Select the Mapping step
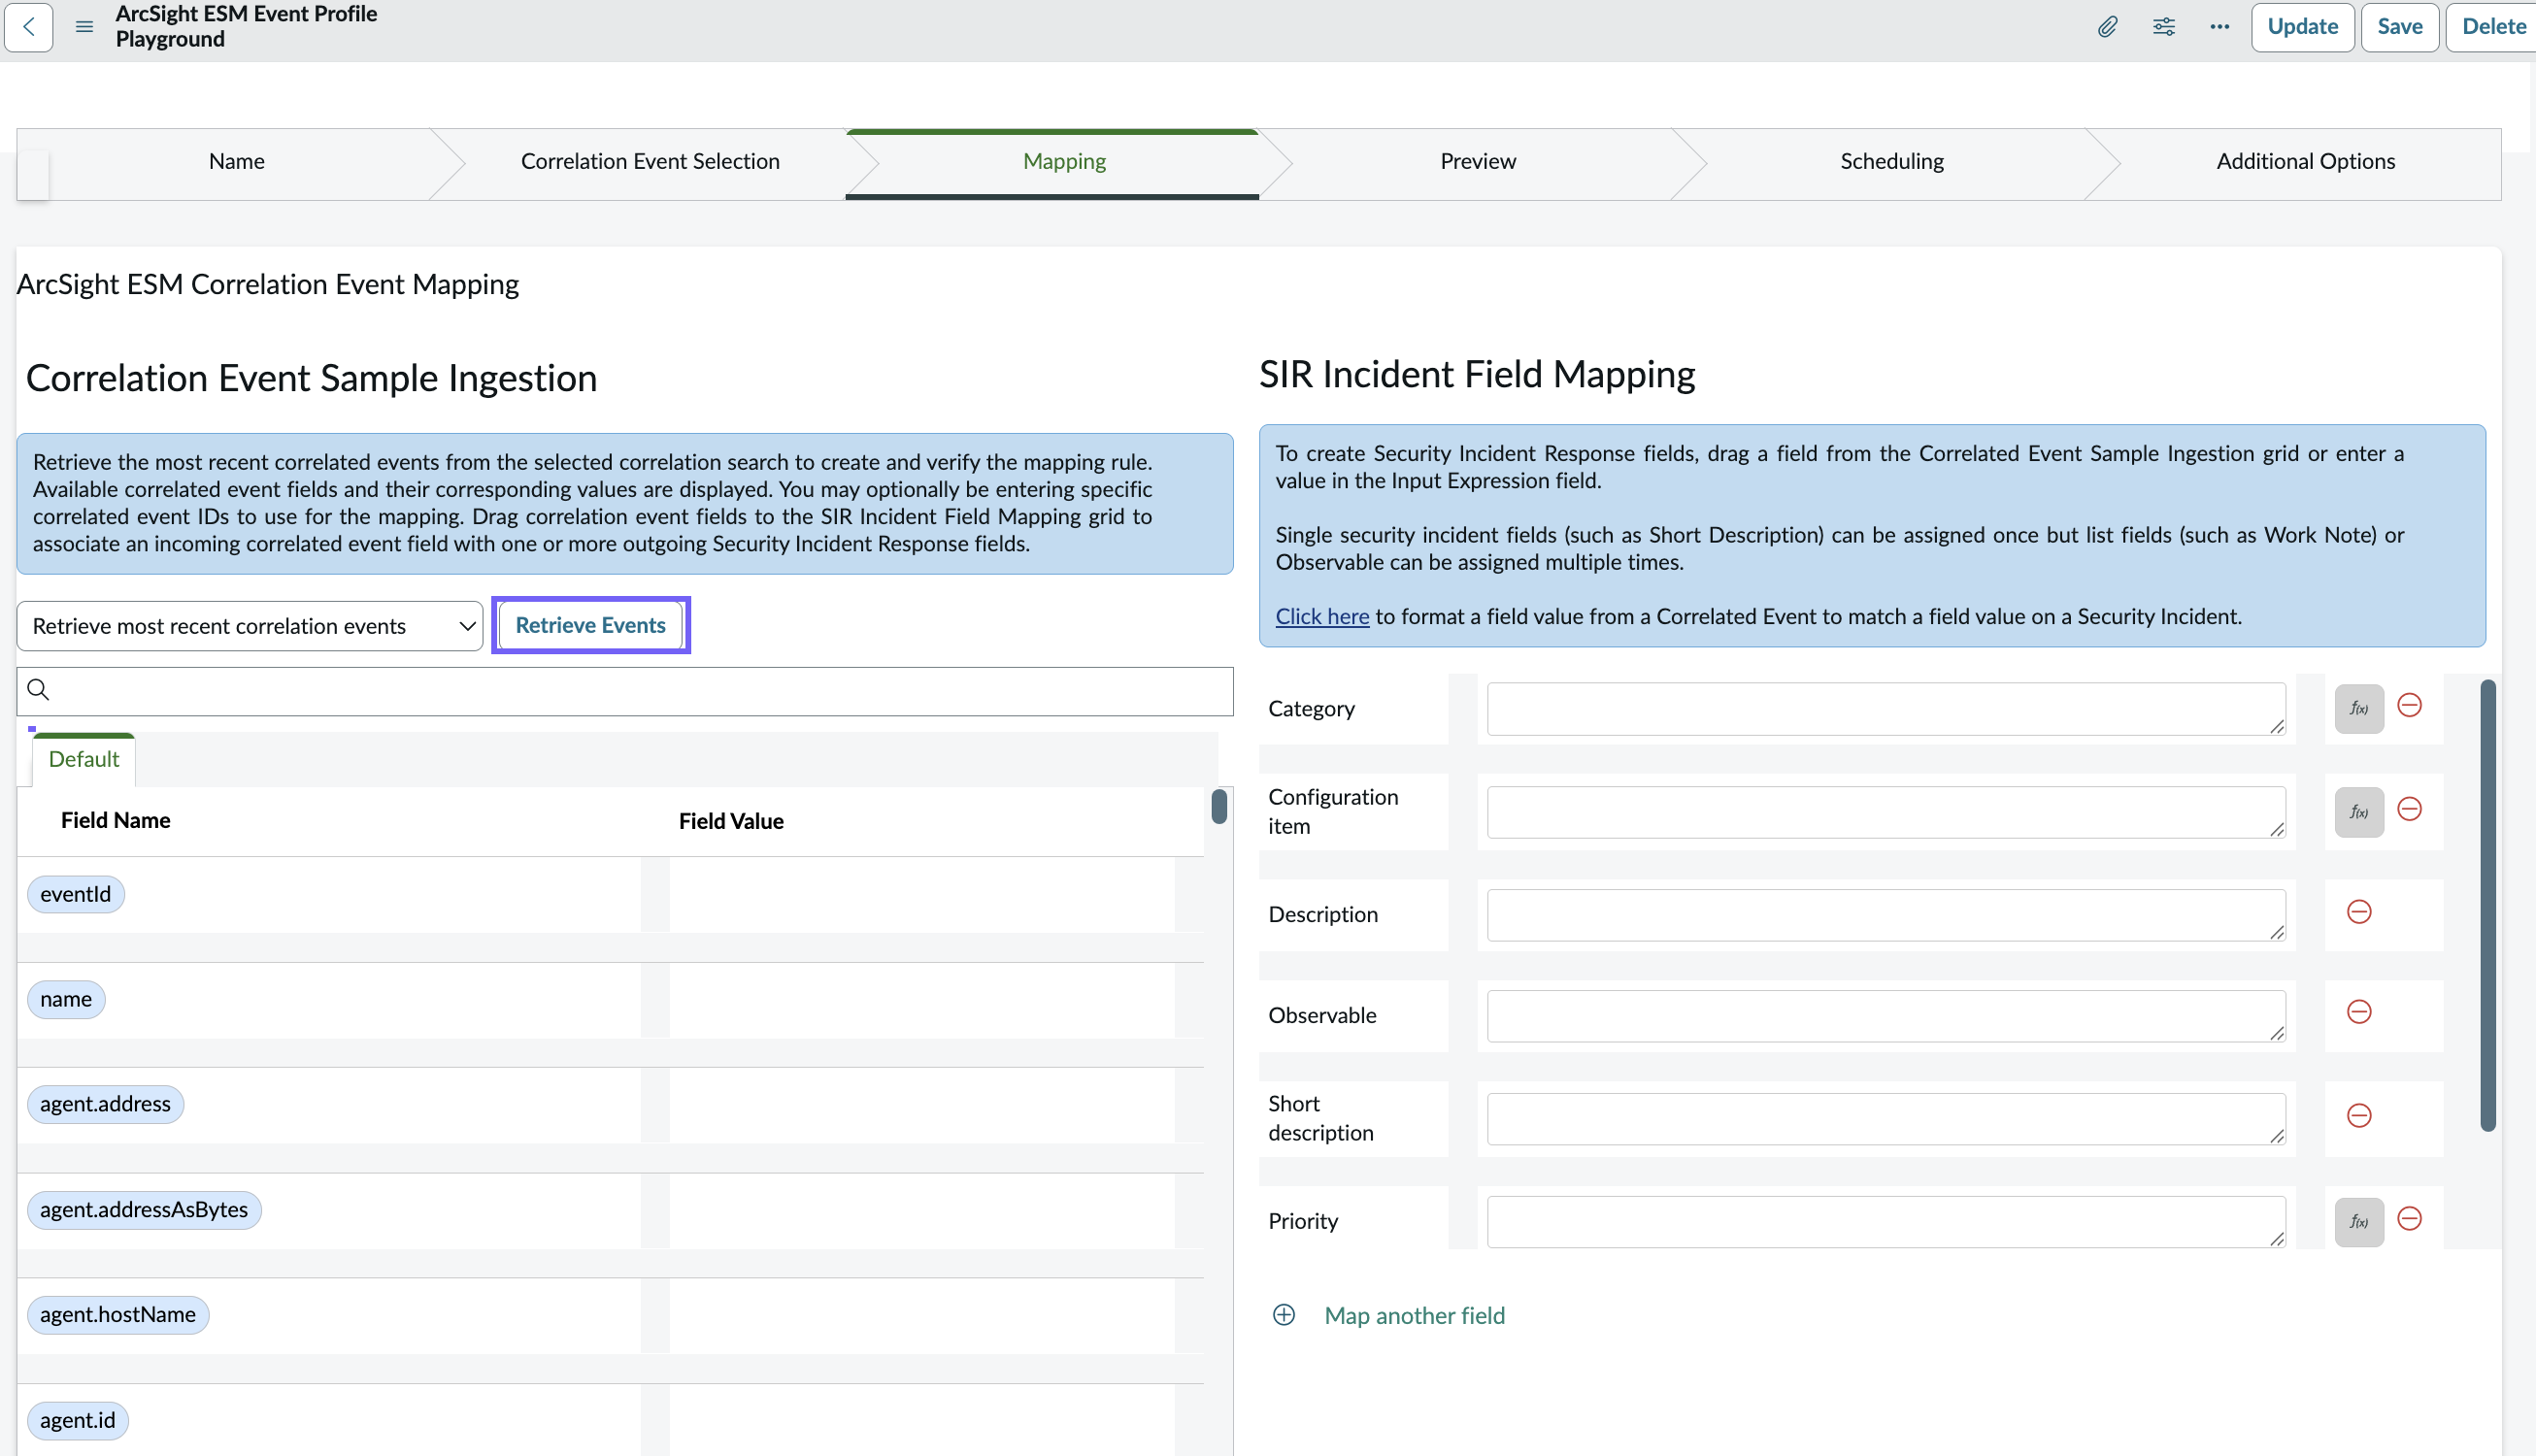The width and height of the screenshot is (2536, 1456). tap(1064, 162)
